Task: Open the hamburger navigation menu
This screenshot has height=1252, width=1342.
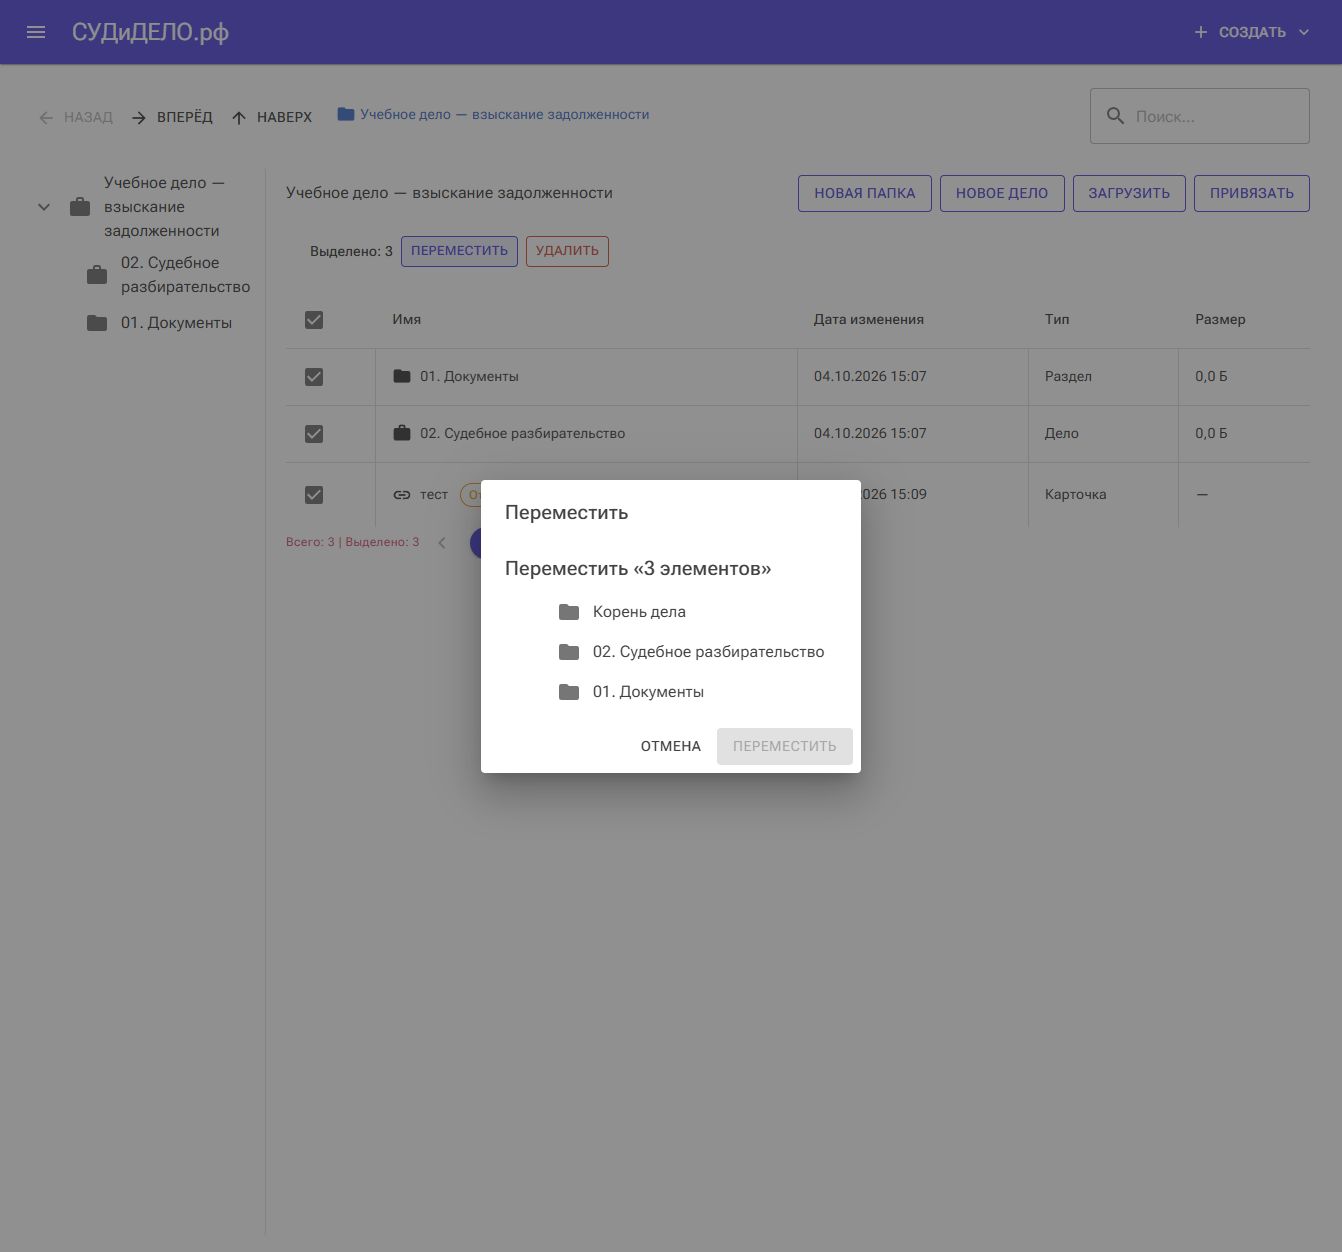Action: pos(36,32)
